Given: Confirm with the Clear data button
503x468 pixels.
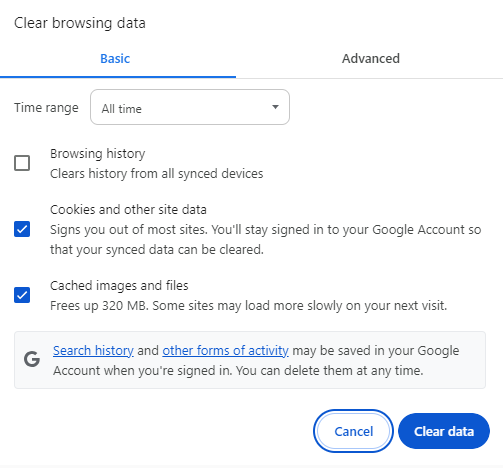Looking at the screenshot, I should point(444,431).
